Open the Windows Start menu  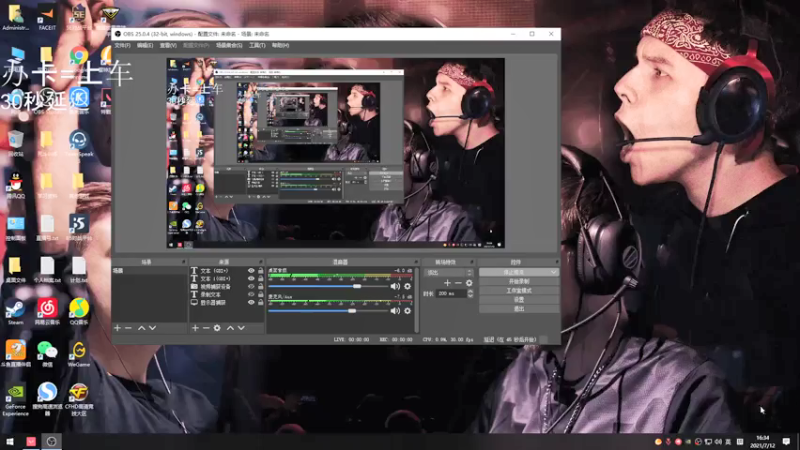click(x=10, y=441)
